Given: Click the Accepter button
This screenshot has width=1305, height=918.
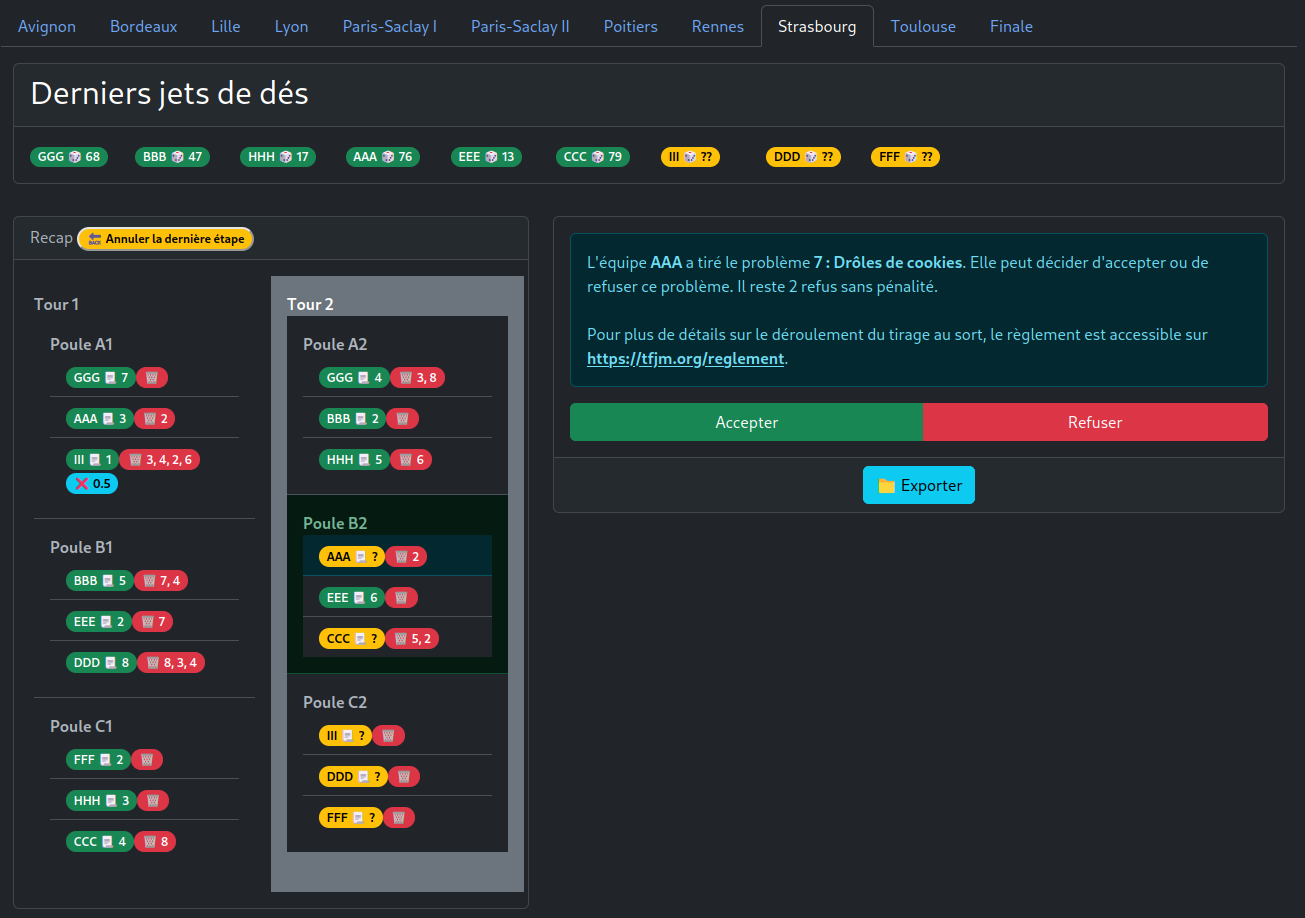Looking at the screenshot, I should 746,422.
